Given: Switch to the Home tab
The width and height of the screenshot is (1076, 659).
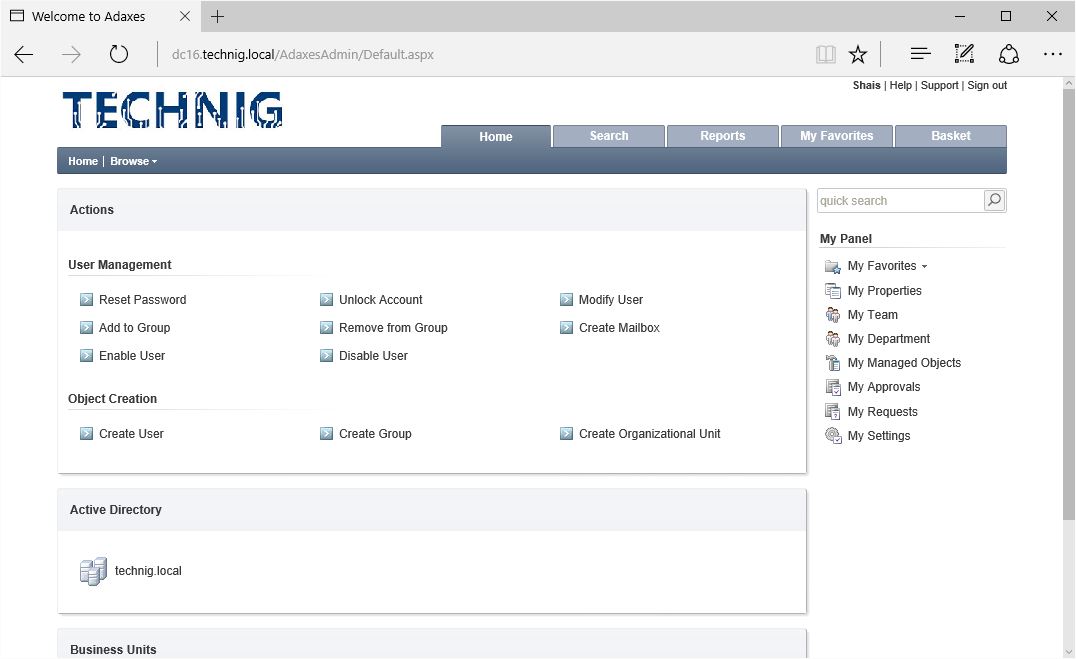Looking at the screenshot, I should 495,137.
